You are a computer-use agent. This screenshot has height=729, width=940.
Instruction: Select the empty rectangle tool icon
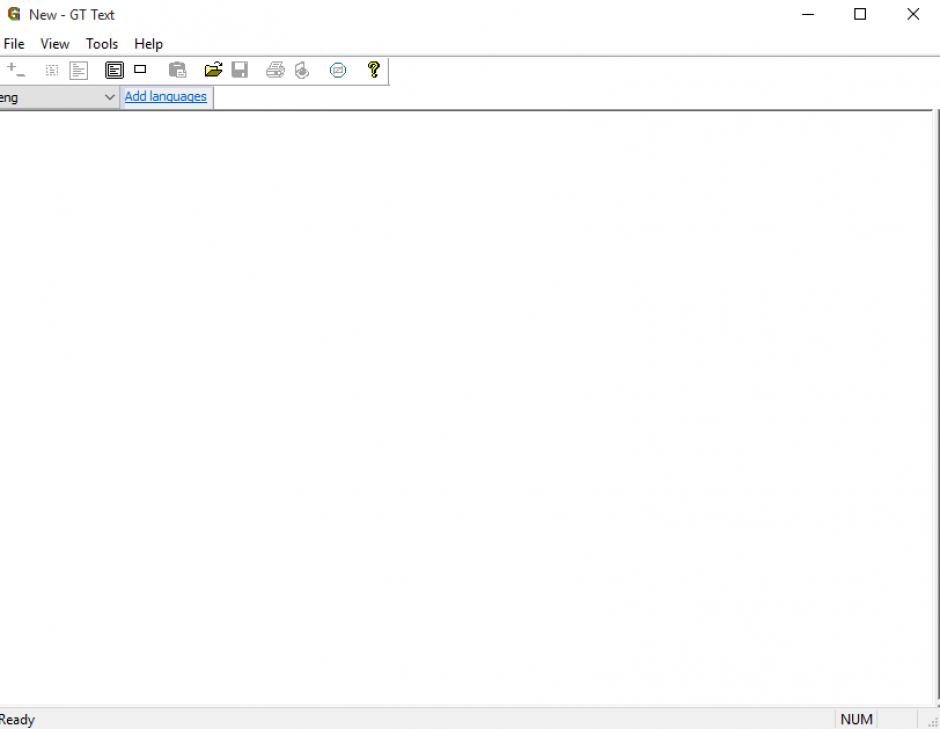pos(140,70)
